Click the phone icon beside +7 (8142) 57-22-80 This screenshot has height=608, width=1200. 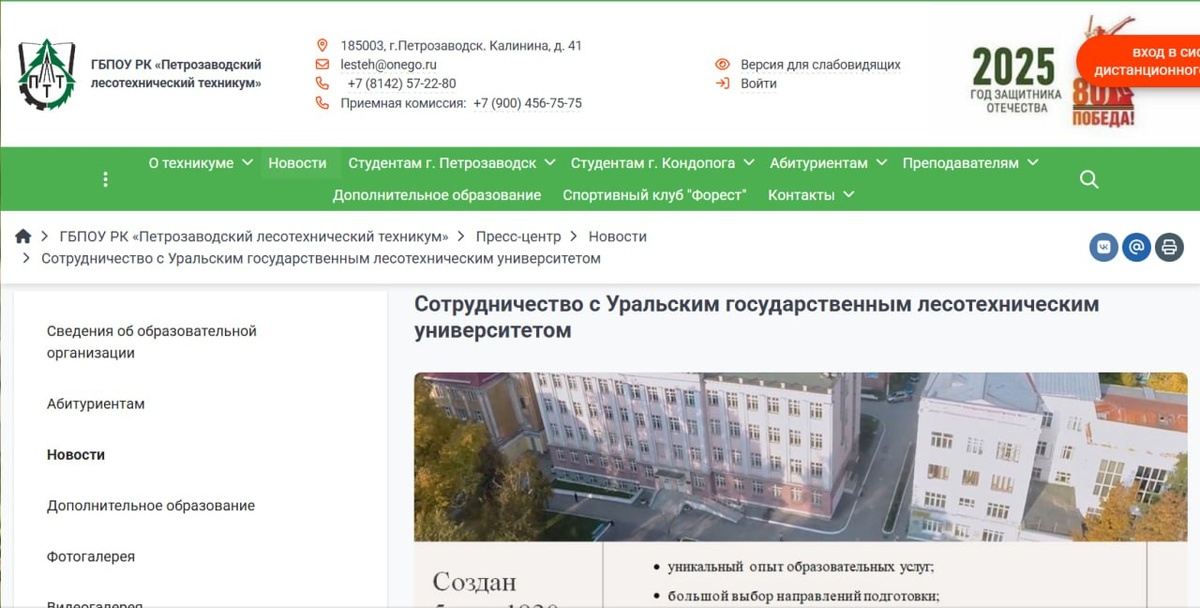322,83
